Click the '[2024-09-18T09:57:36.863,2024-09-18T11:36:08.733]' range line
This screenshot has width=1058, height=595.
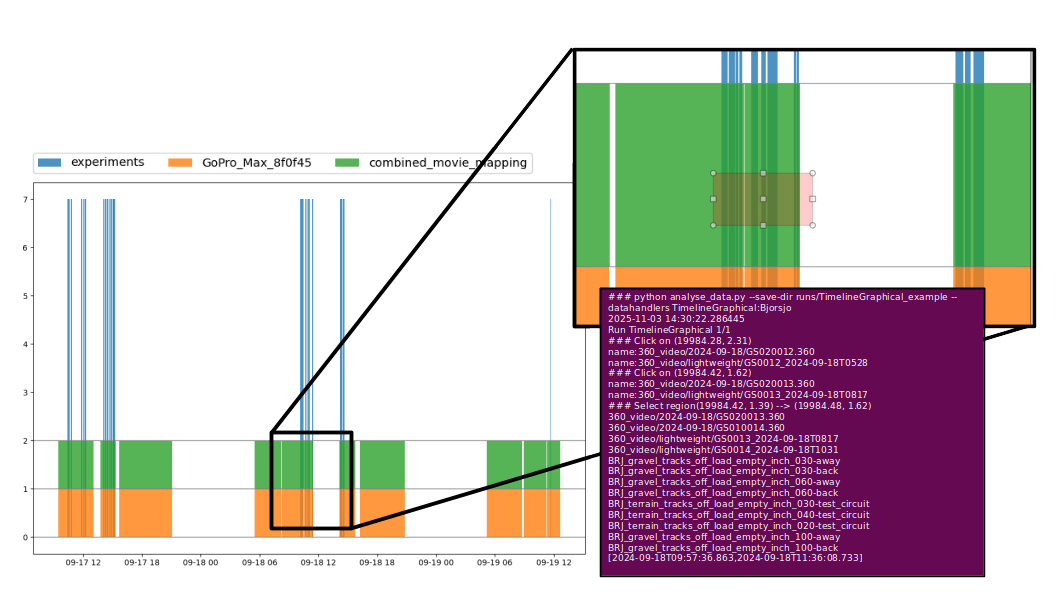pyautogui.click(x=735, y=558)
